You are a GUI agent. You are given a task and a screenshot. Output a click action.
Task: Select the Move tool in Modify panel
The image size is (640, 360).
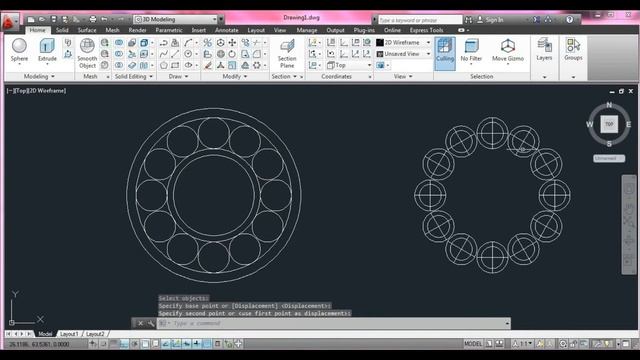click(232, 42)
